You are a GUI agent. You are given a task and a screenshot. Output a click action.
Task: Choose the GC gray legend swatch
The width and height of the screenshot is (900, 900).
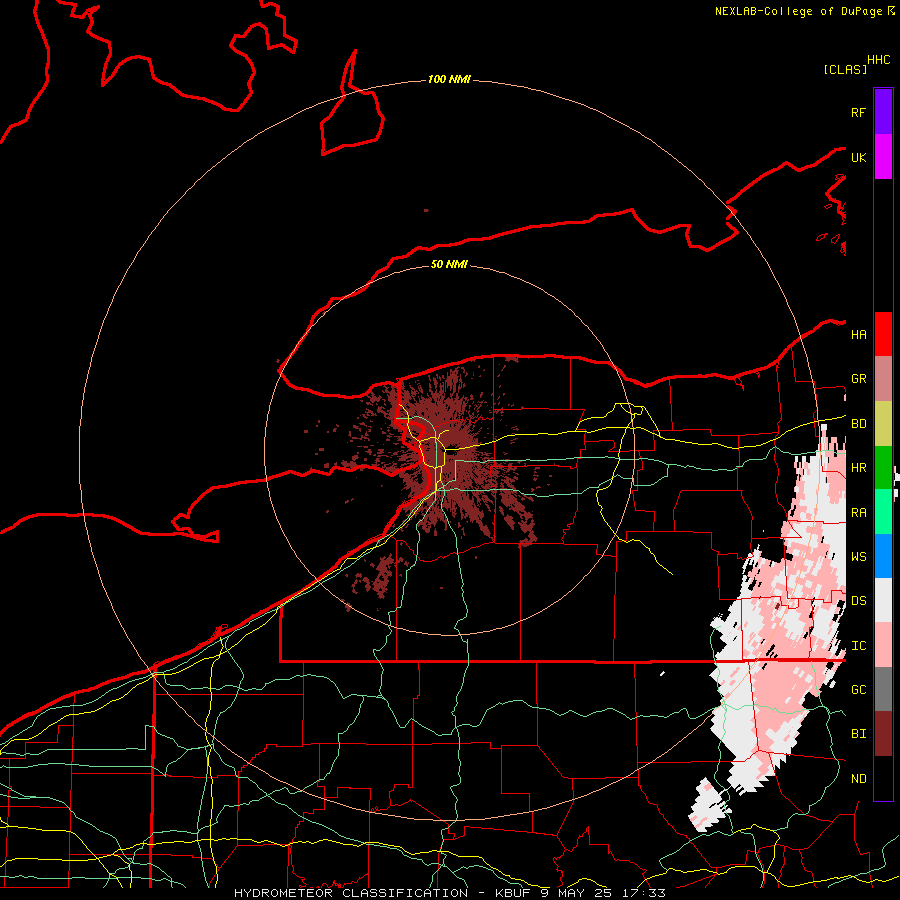point(883,689)
